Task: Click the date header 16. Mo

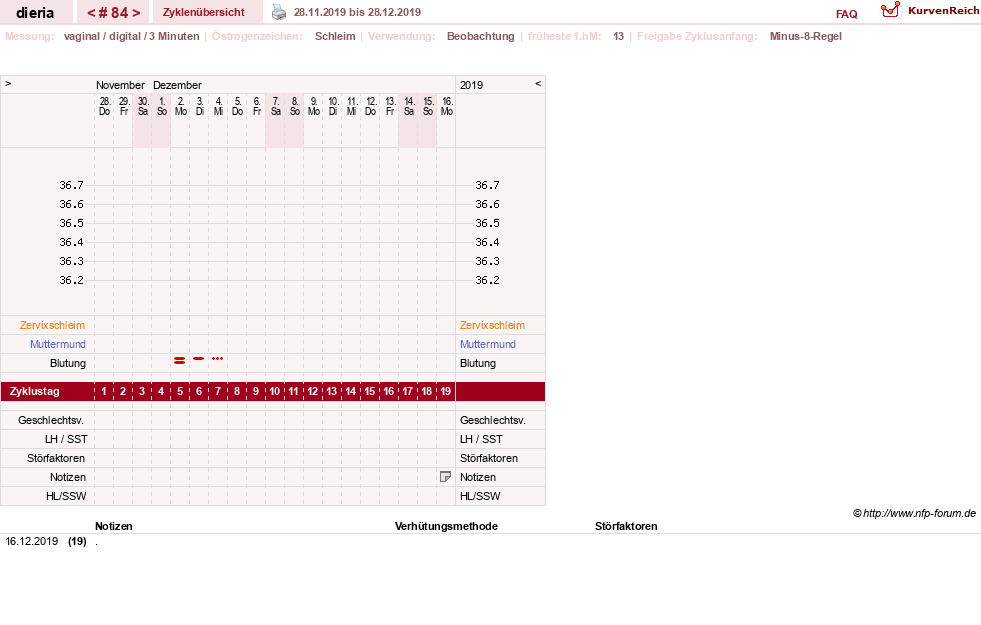Action: (x=447, y=106)
